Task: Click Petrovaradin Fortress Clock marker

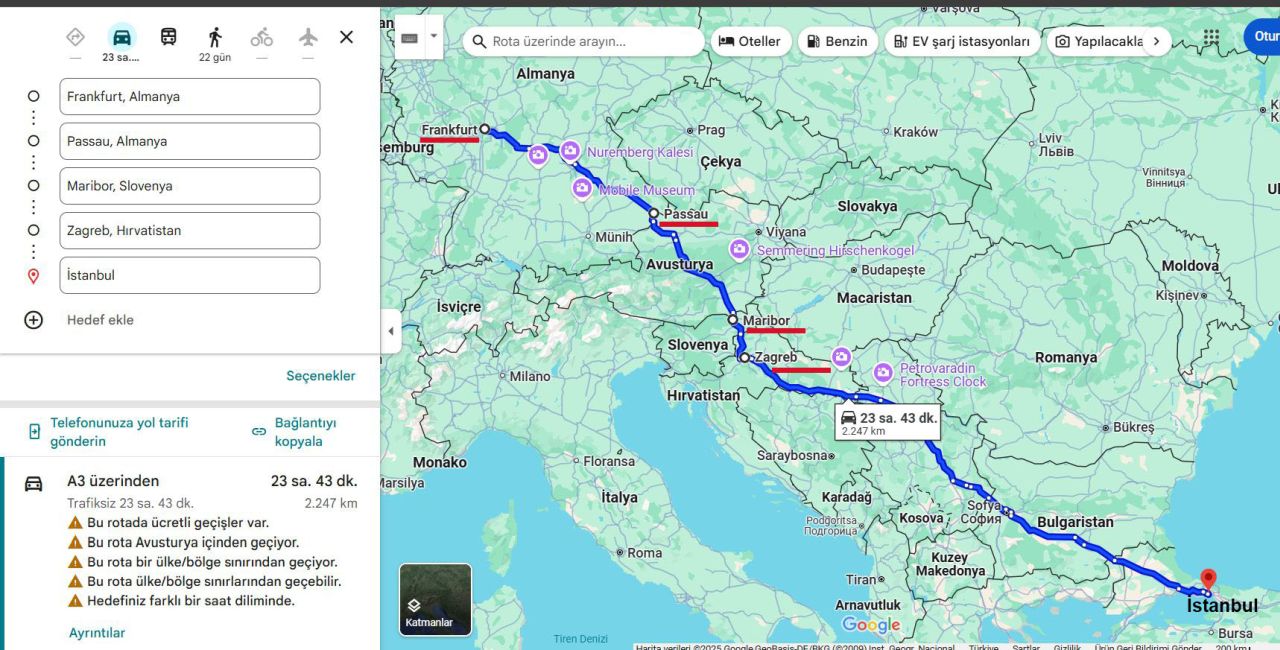Action: coord(883,373)
